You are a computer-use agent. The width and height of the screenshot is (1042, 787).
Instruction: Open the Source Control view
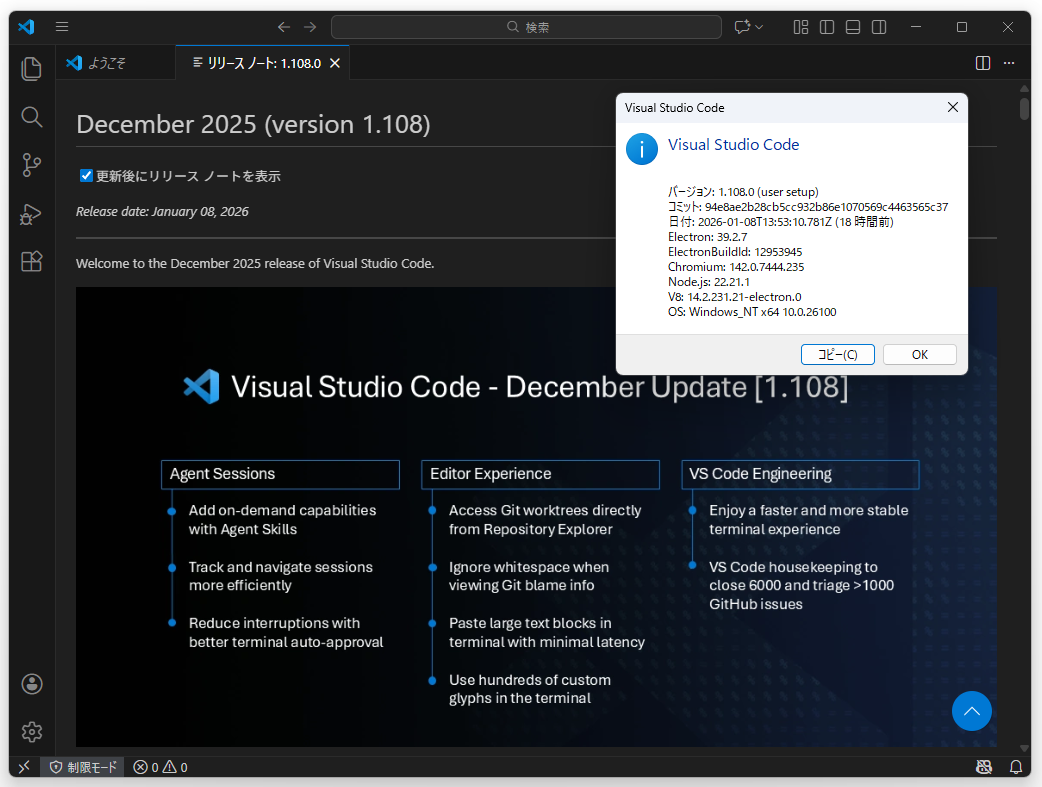click(31, 165)
